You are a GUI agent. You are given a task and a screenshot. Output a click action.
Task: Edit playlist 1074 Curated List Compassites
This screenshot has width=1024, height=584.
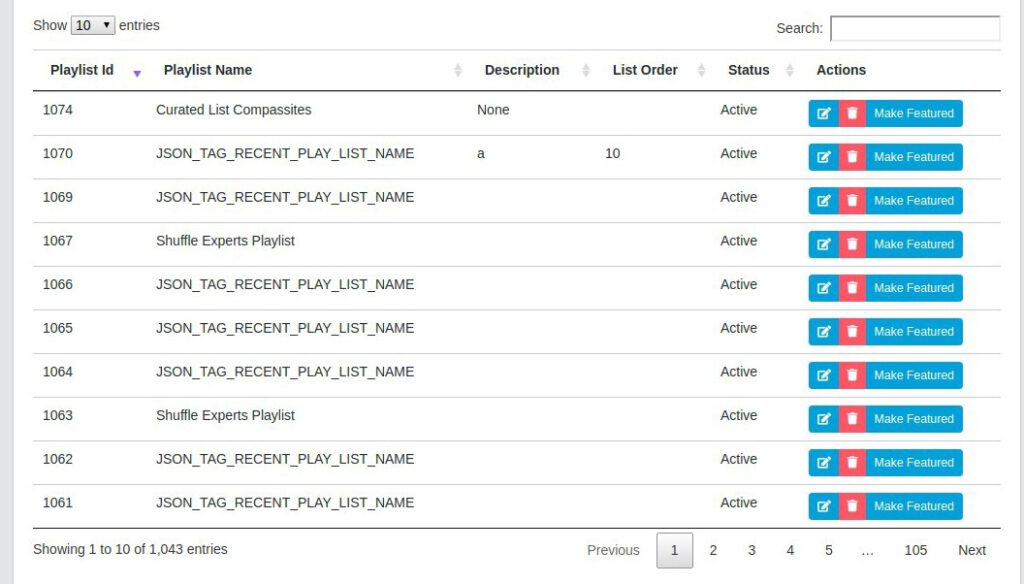point(824,113)
